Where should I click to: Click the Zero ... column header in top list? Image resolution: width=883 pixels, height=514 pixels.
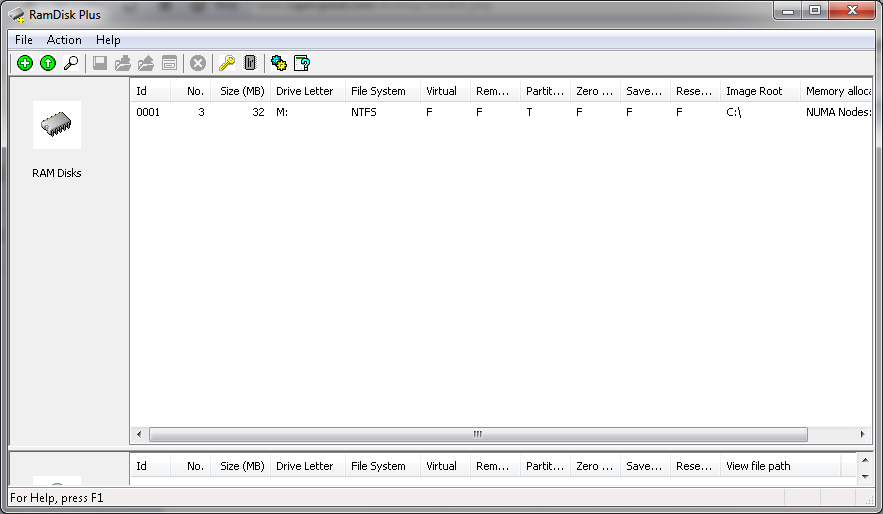pyautogui.click(x=595, y=91)
